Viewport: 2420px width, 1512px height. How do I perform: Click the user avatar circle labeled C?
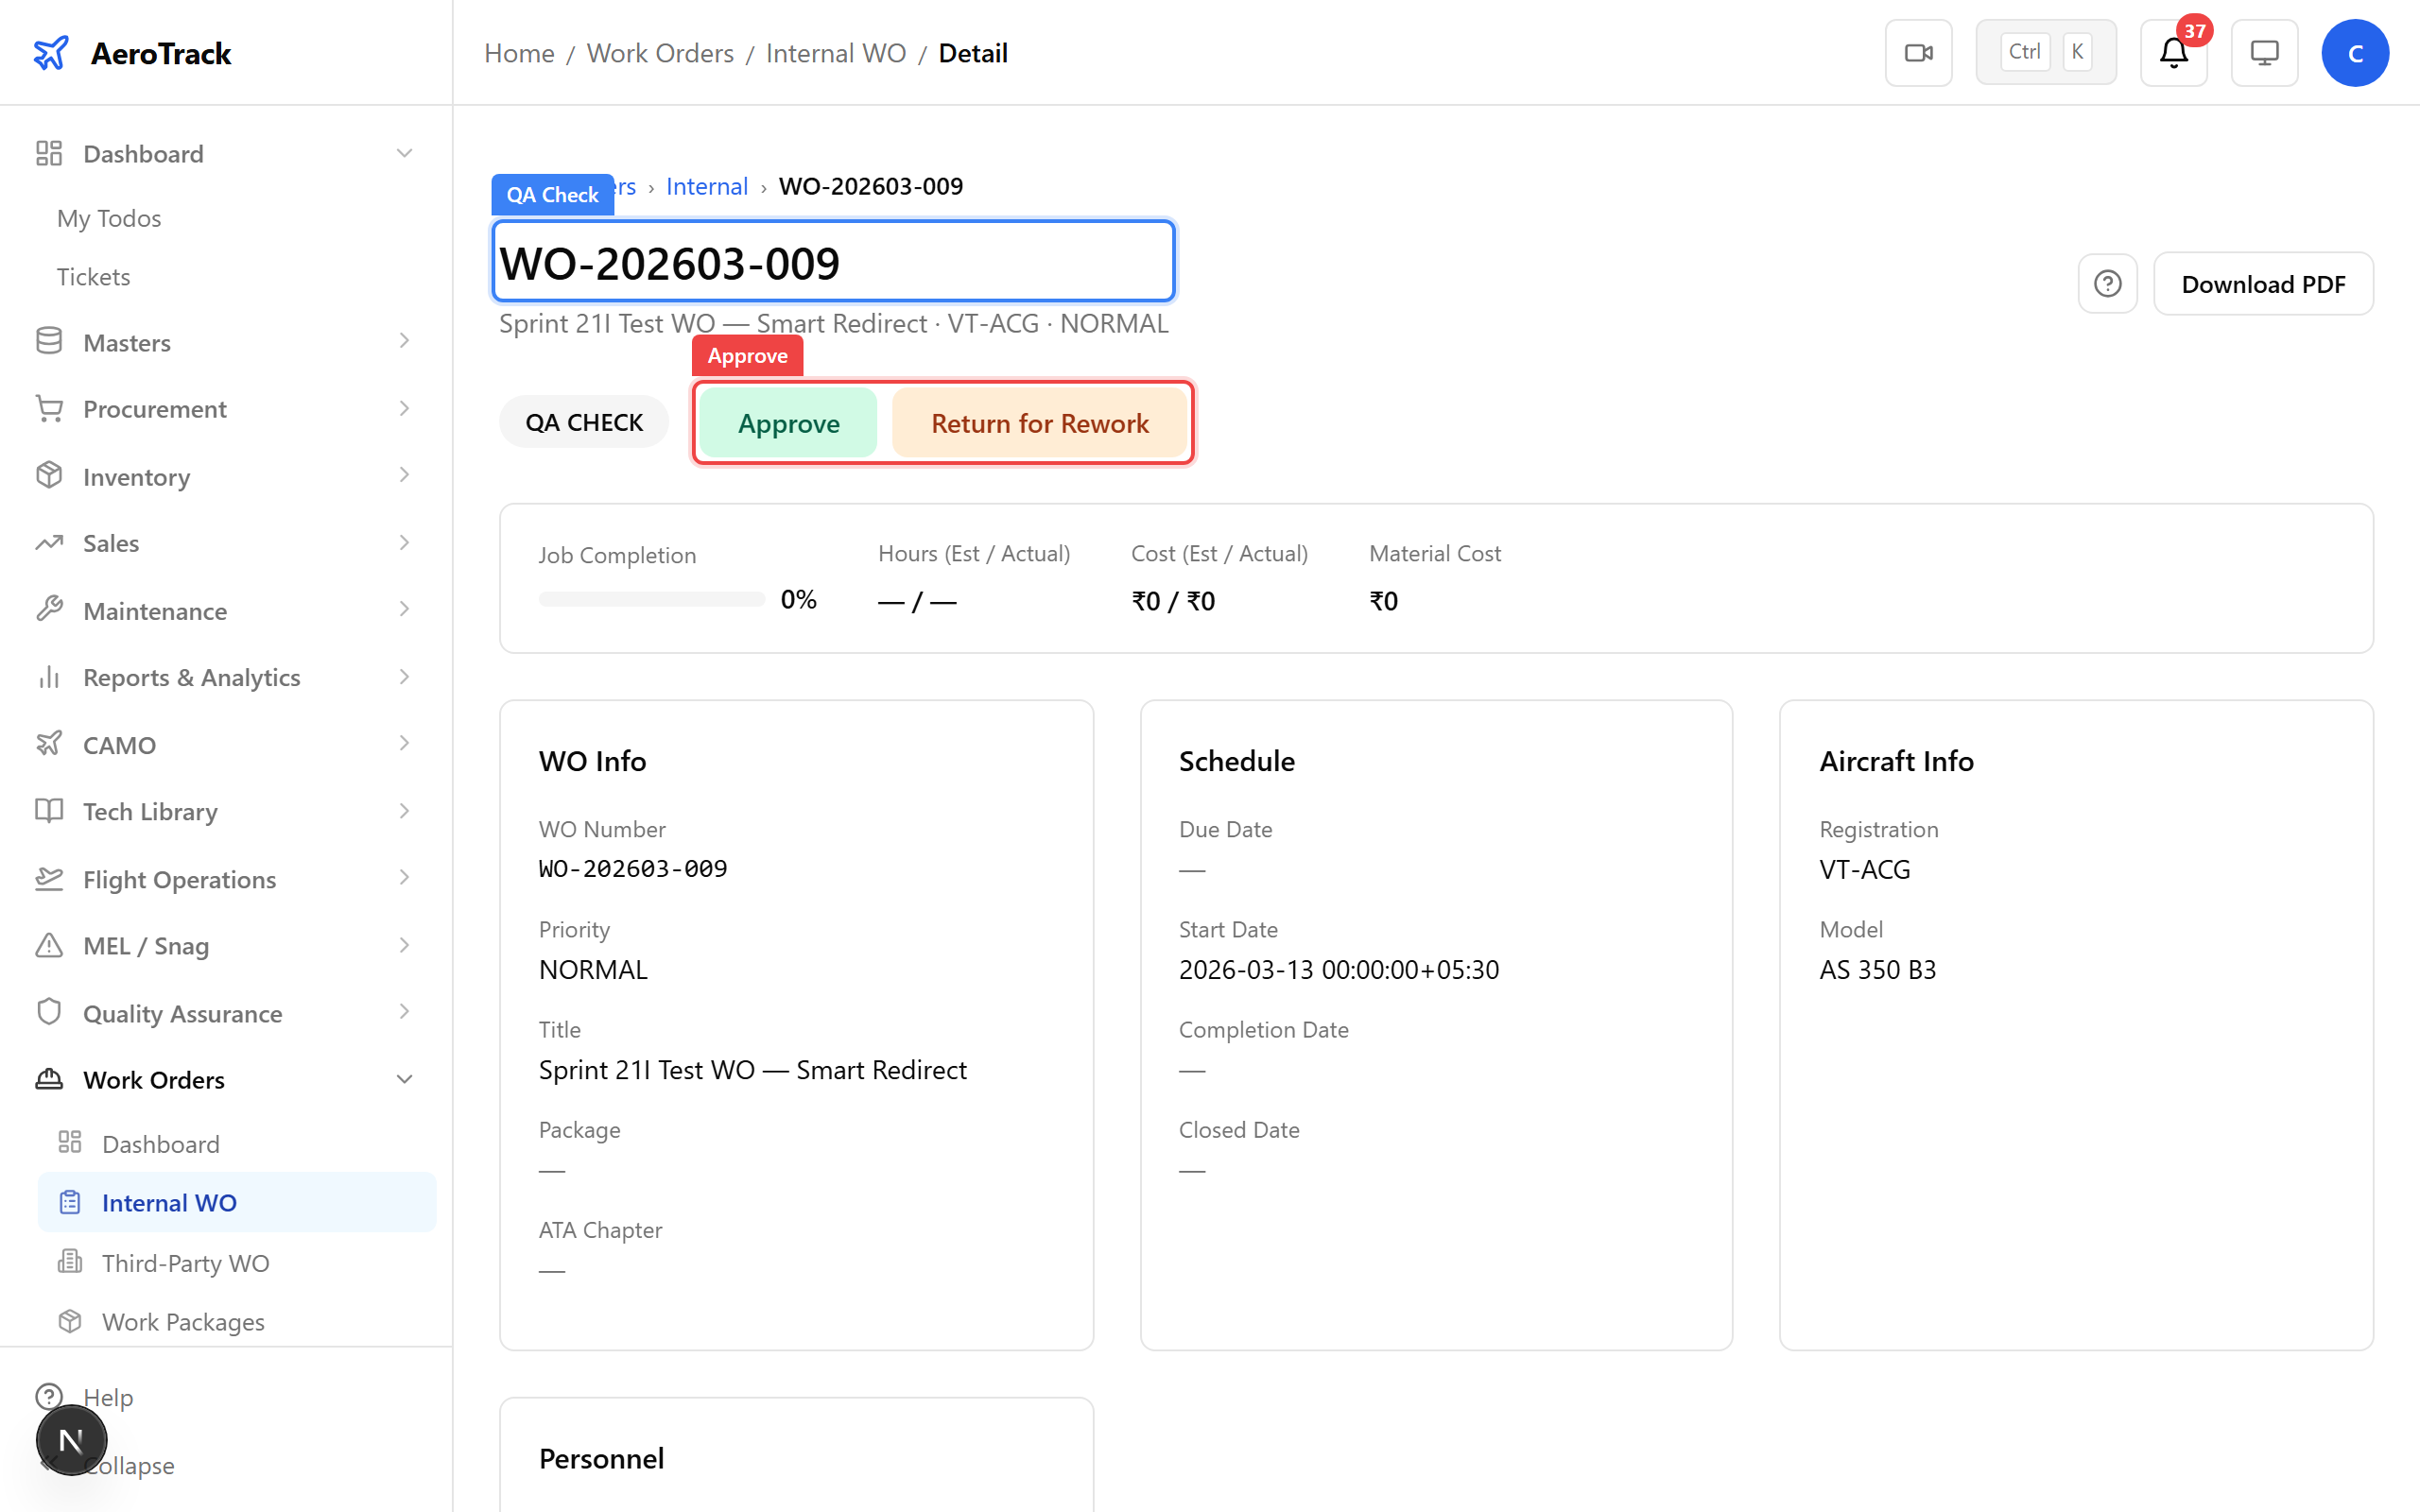pos(2355,52)
